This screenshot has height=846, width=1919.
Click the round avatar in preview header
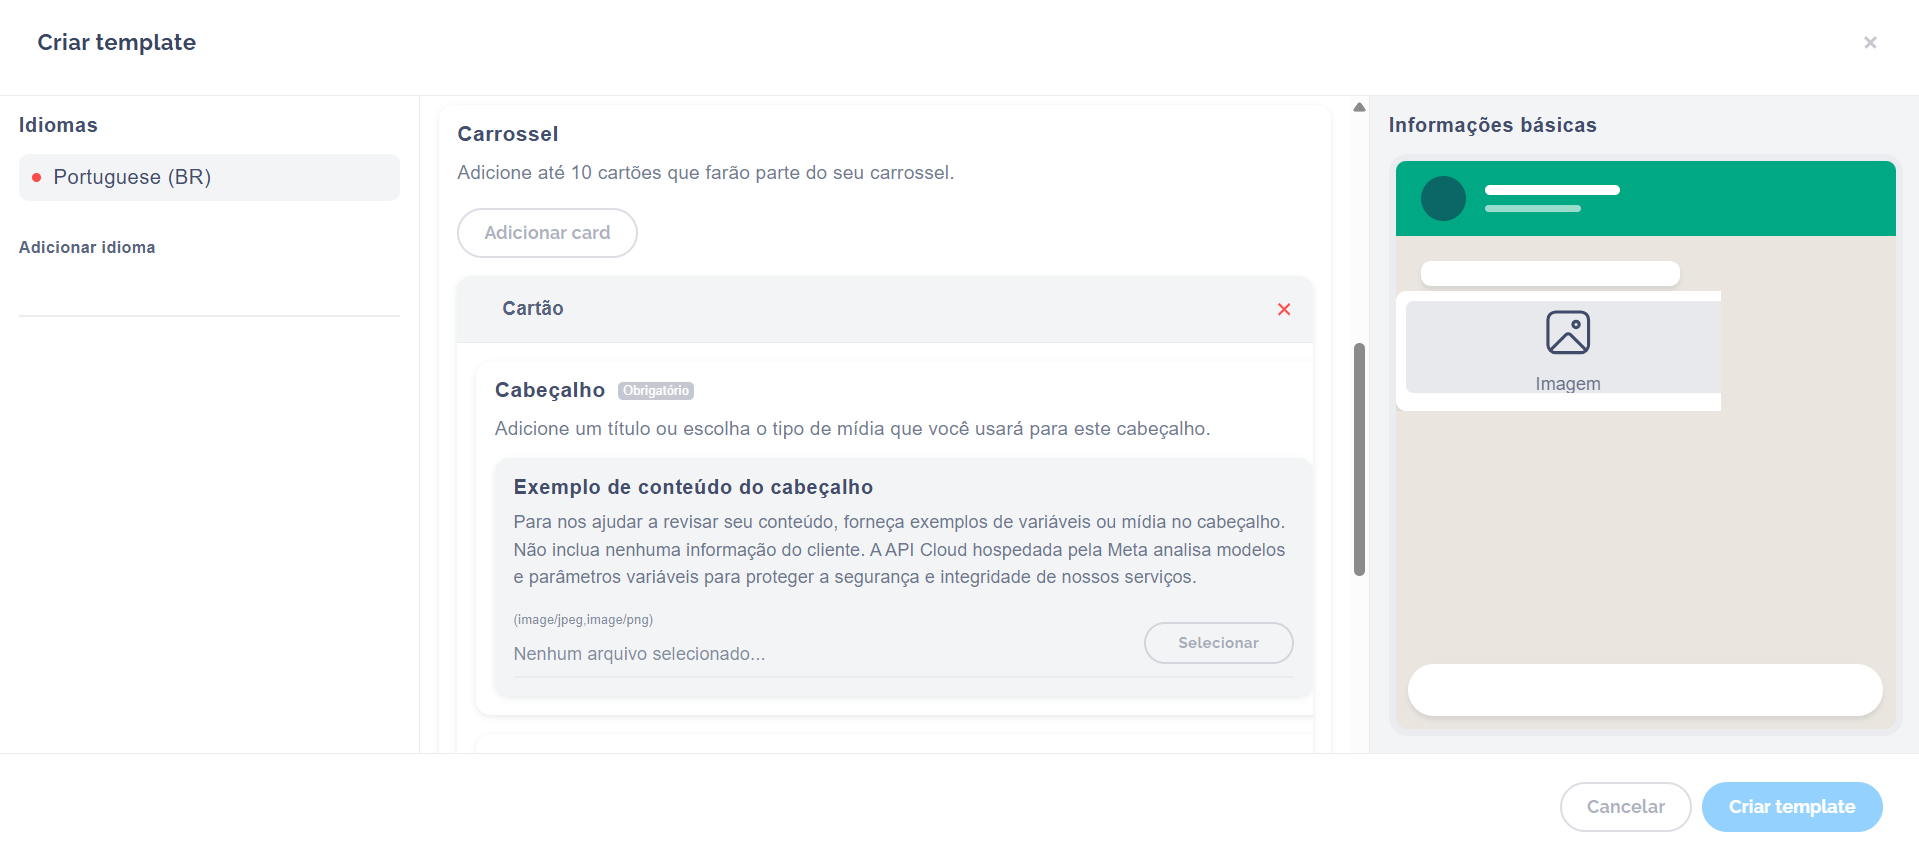click(1443, 198)
